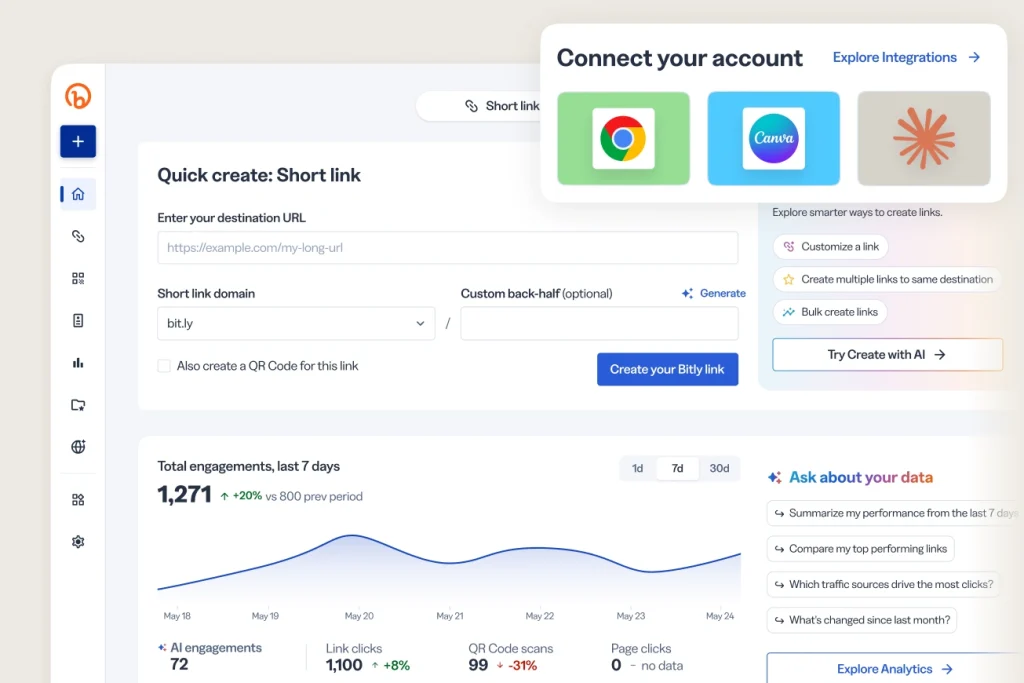Click the May 24 axis label
The width and height of the screenshot is (1024, 683).
tap(720, 616)
